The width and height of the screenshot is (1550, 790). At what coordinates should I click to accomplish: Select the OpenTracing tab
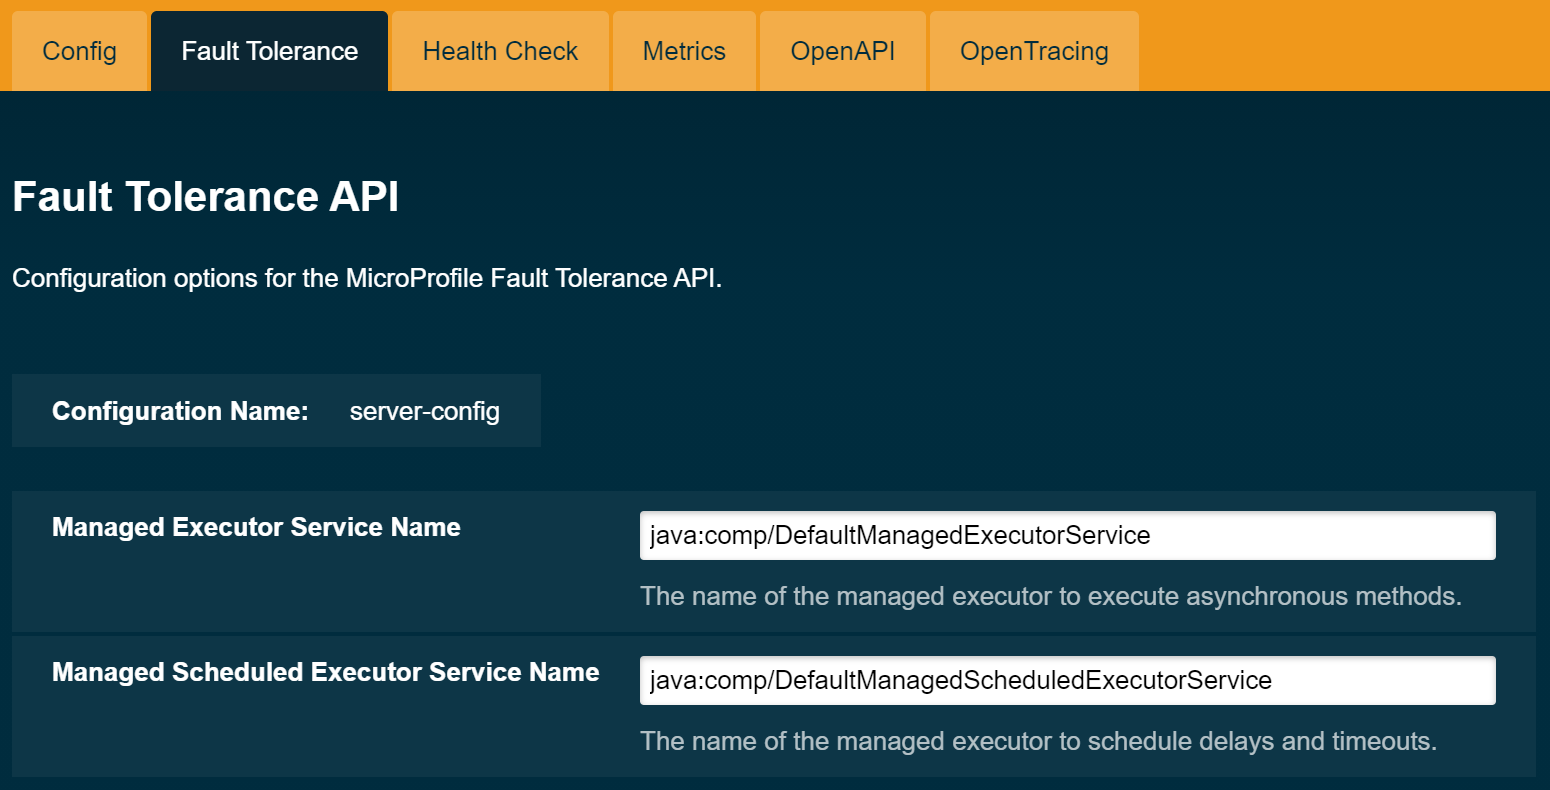coord(1034,50)
